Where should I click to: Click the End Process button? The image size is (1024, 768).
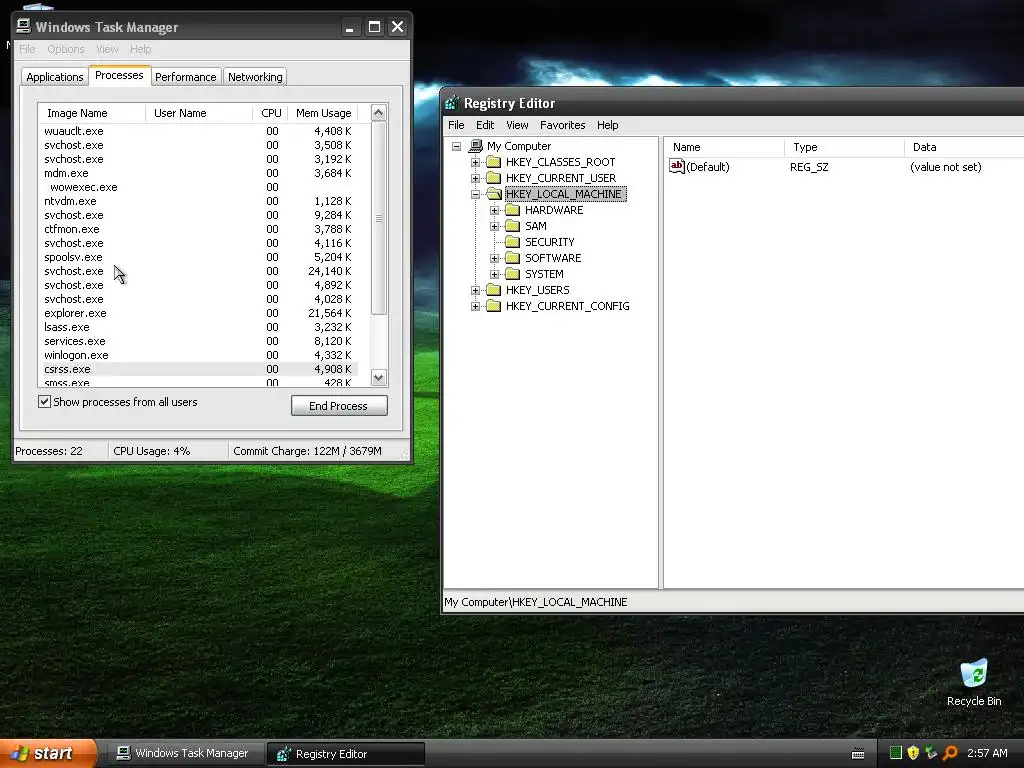[339, 406]
